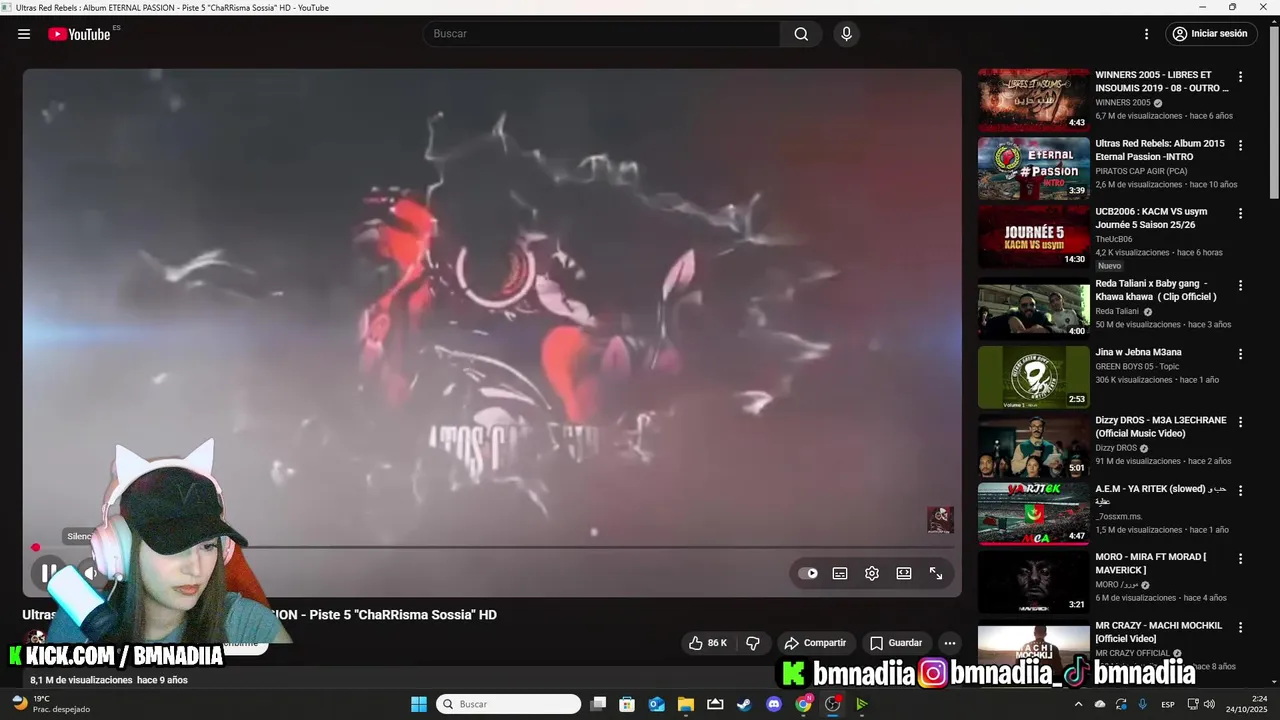This screenshot has width=1280, height=720.
Task: Open options menu for Dizzy DROS video
Action: point(1240,422)
